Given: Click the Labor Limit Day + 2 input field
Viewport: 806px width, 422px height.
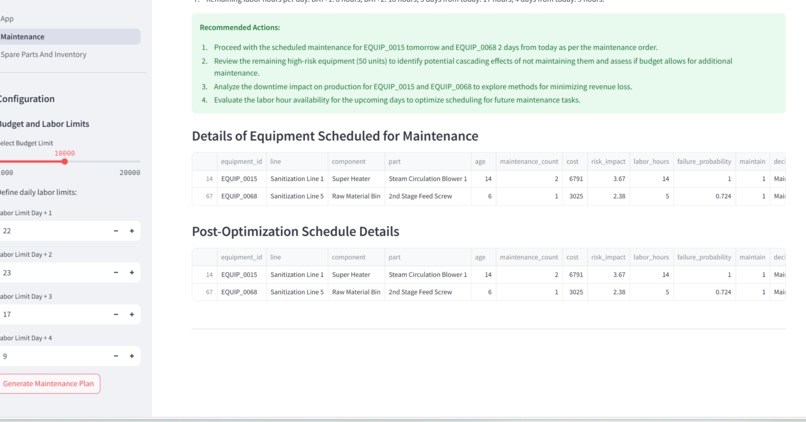Looking at the screenshot, I should coord(53,272).
